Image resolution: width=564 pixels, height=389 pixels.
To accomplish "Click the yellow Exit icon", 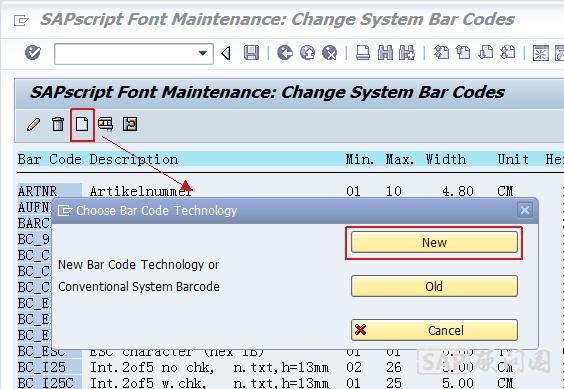I will pyautogui.click(x=307, y=53).
